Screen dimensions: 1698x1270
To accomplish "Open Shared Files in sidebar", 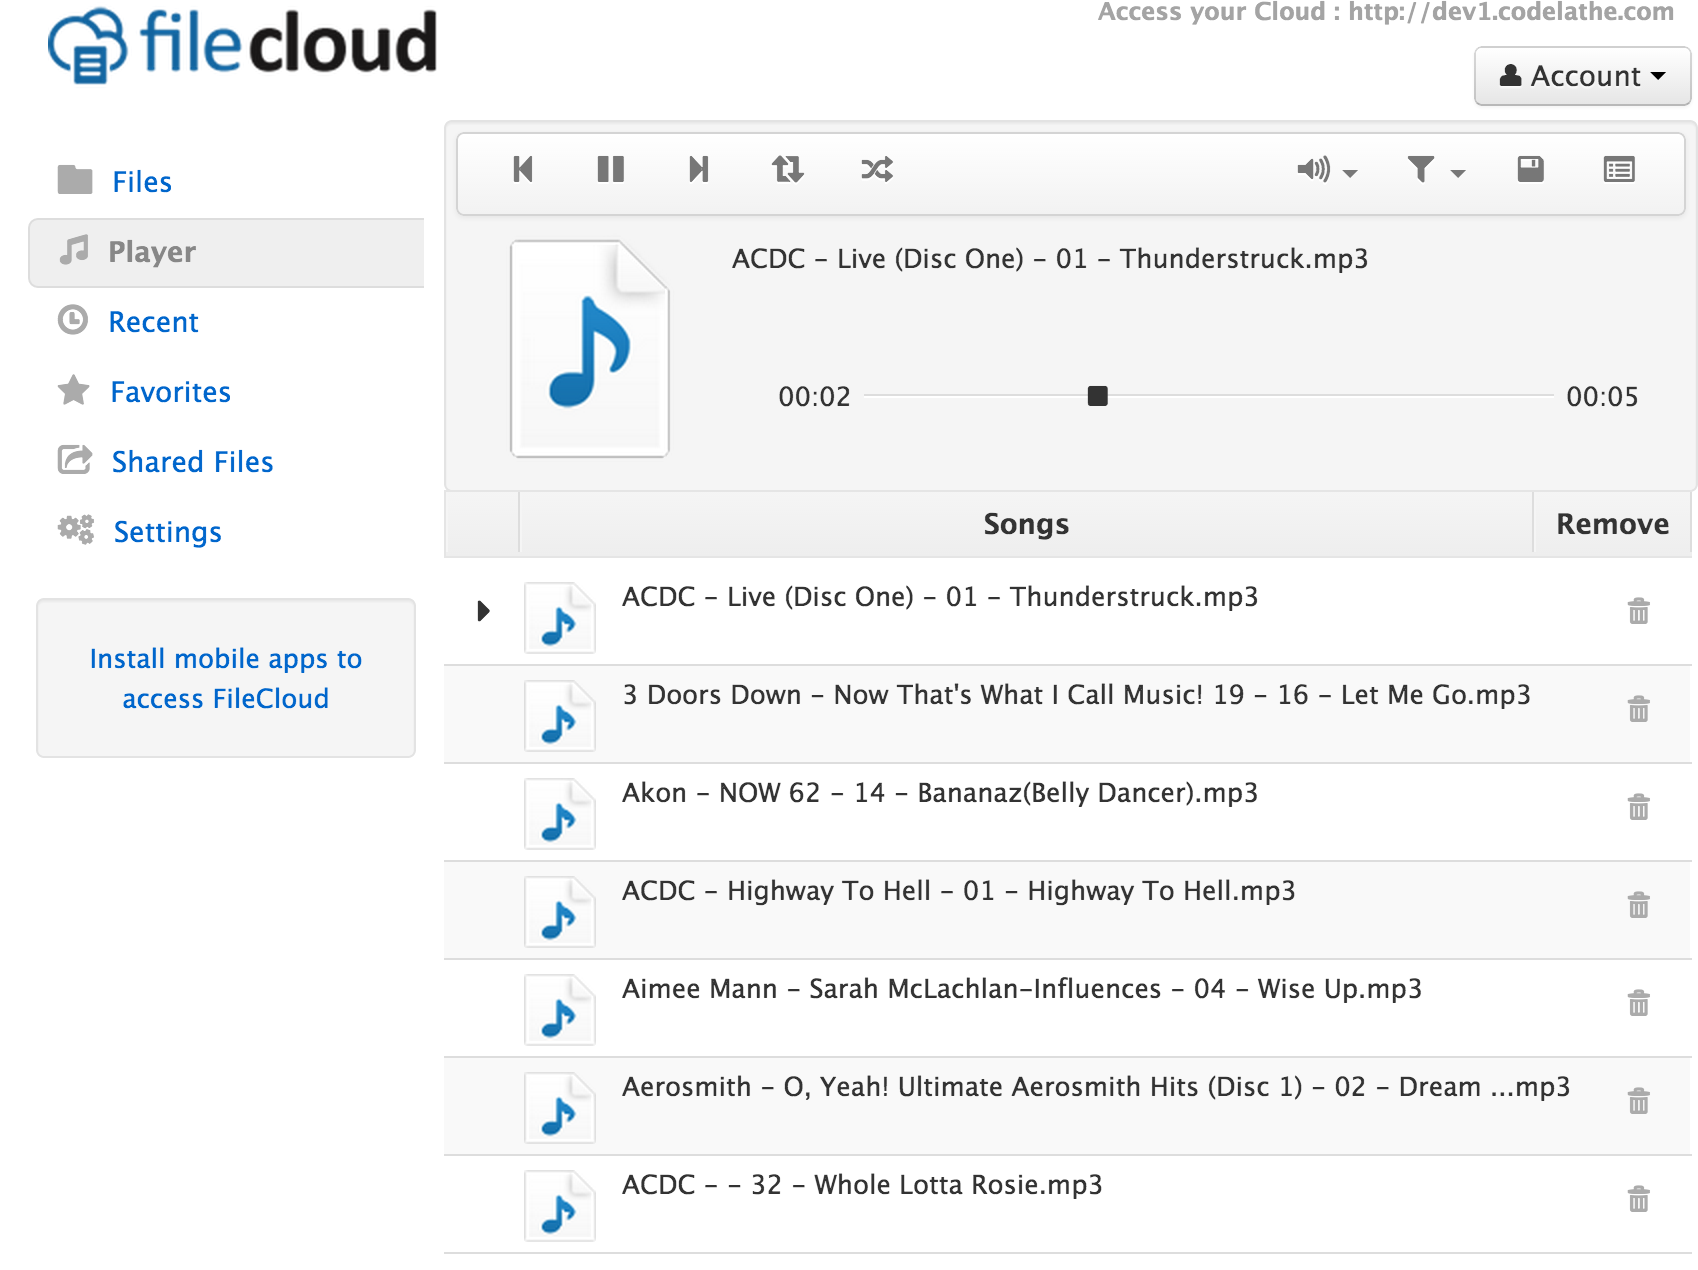I will click(192, 462).
